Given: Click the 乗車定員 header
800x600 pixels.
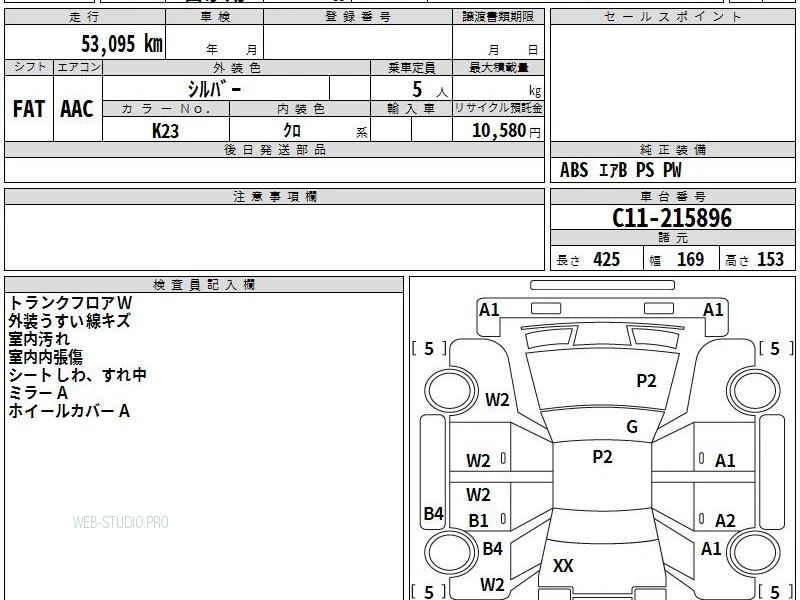Looking at the screenshot, I should [x=411, y=67].
